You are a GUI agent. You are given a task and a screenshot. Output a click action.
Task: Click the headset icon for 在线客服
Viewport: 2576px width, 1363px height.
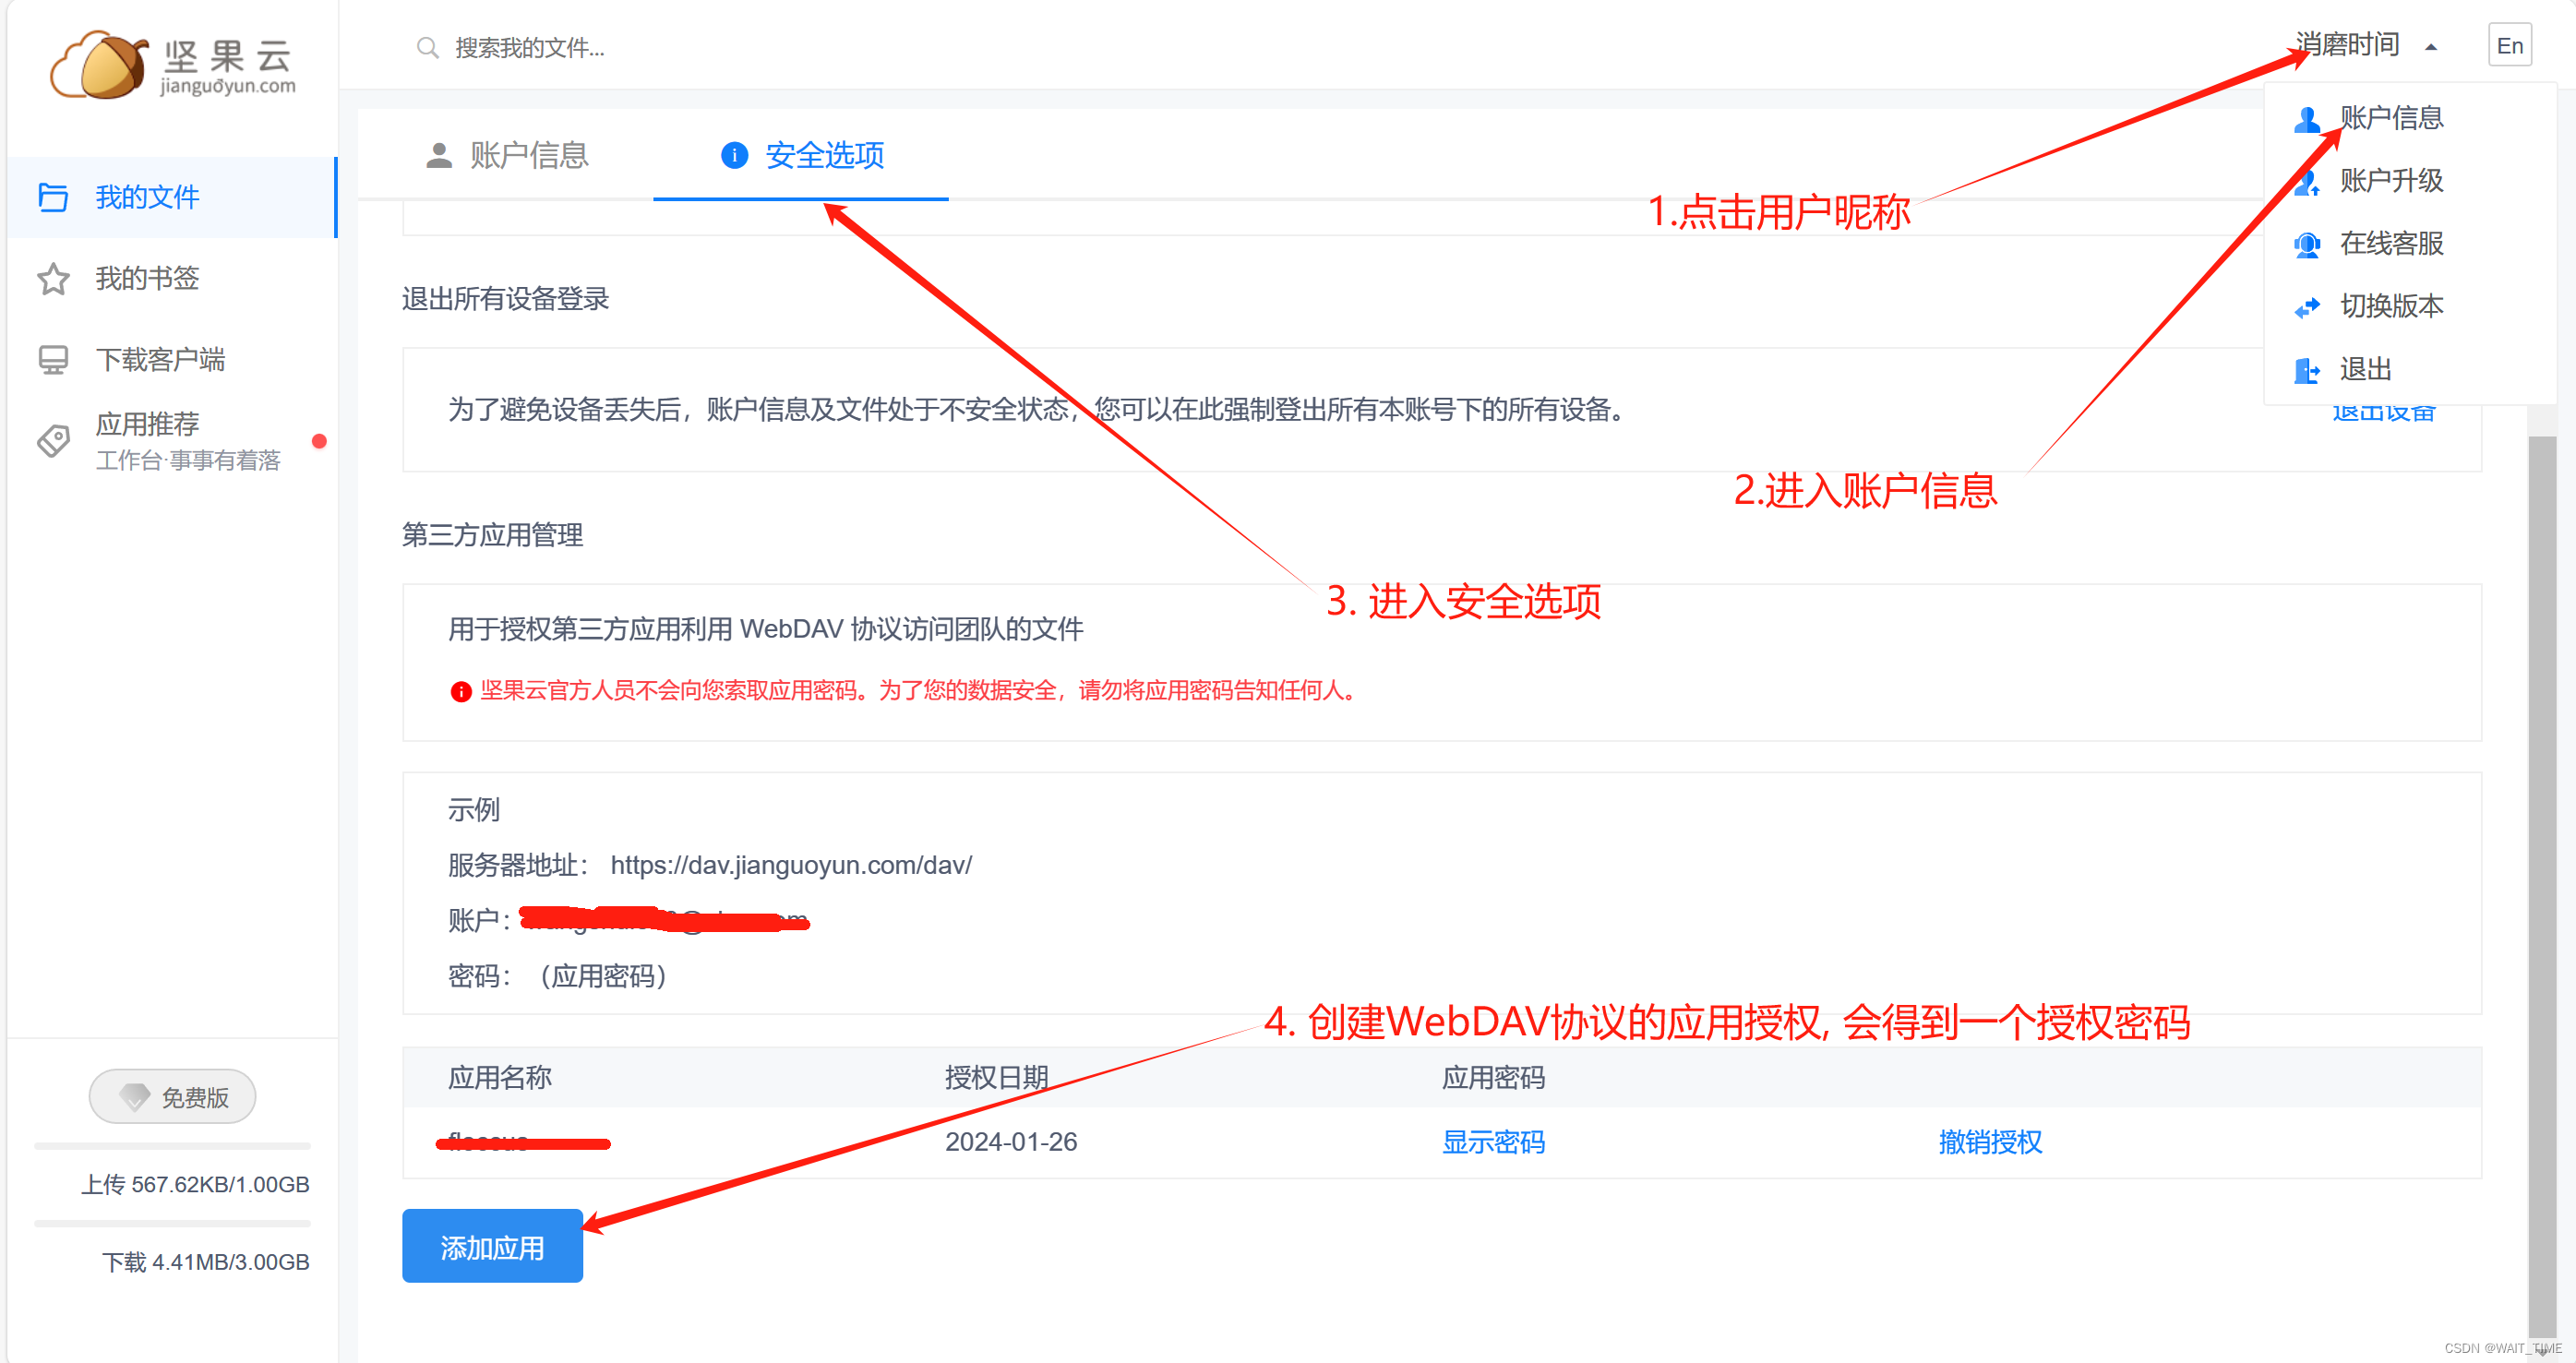2307,245
